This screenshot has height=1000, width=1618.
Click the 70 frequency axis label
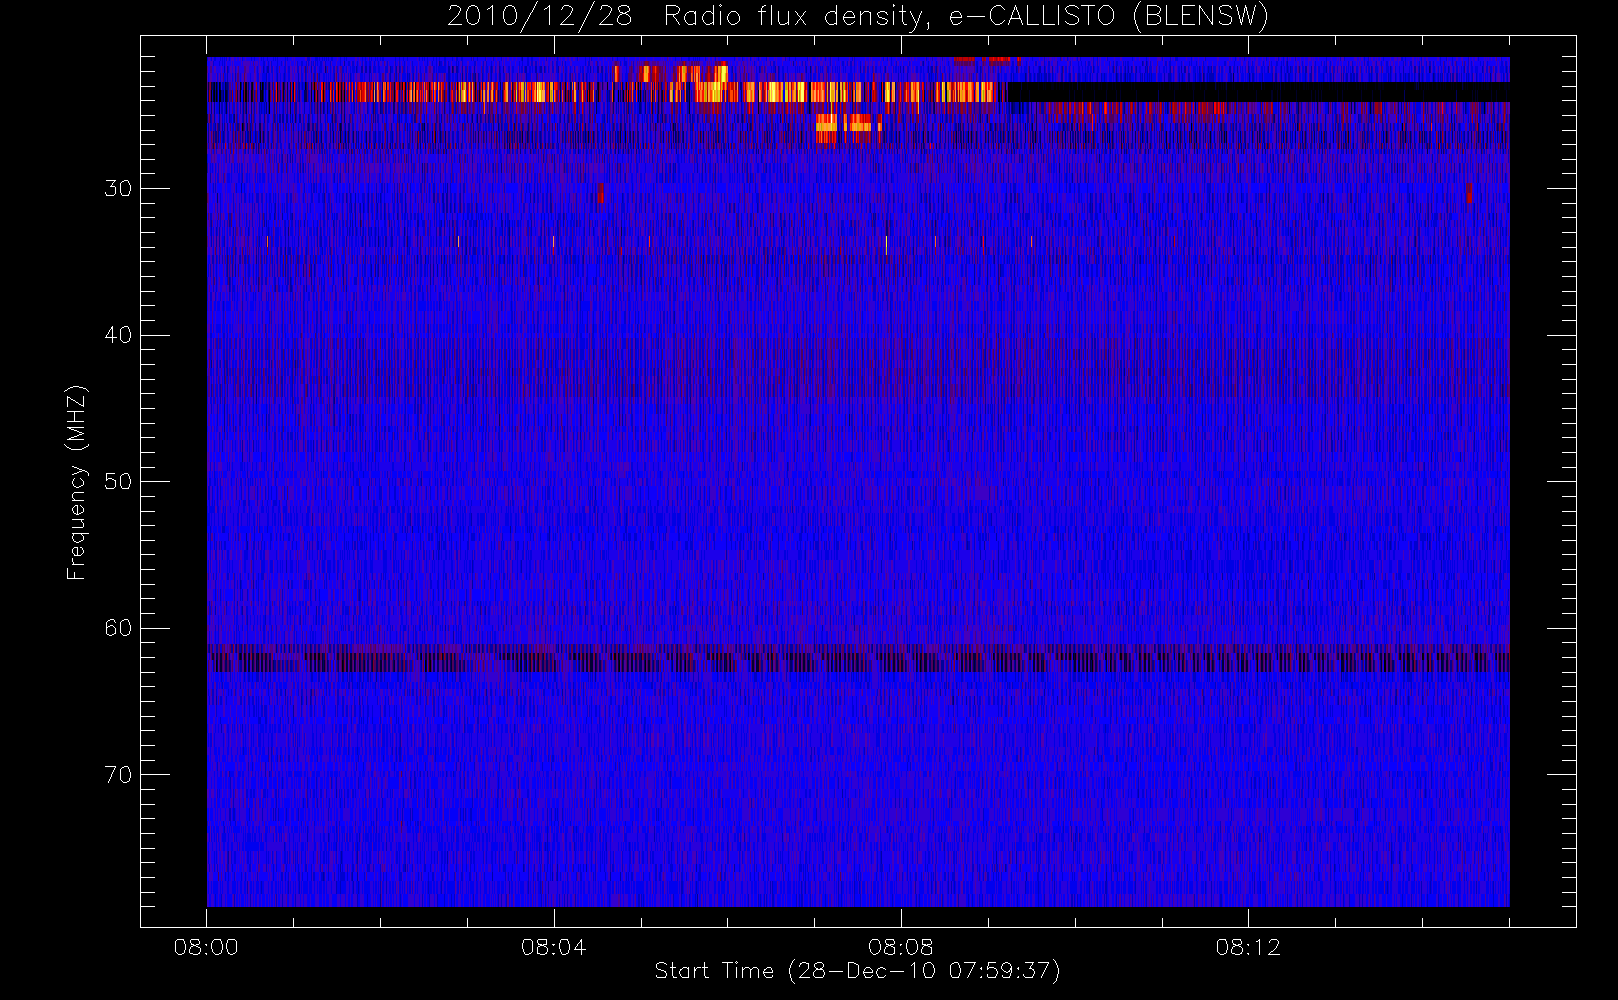pyautogui.click(x=118, y=775)
